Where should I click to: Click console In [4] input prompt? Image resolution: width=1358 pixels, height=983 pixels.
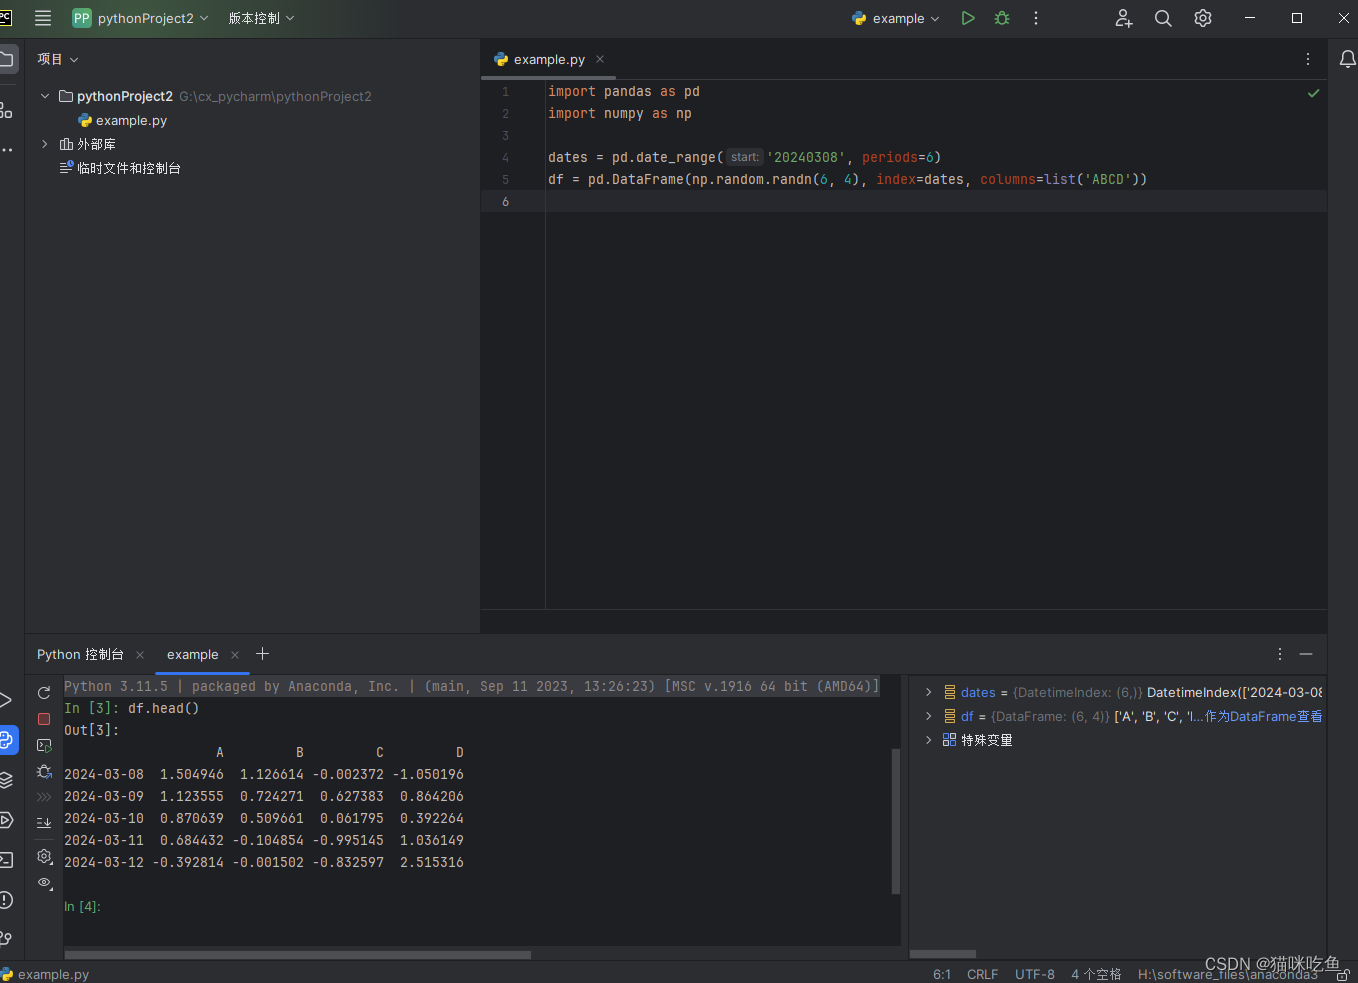tap(82, 906)
